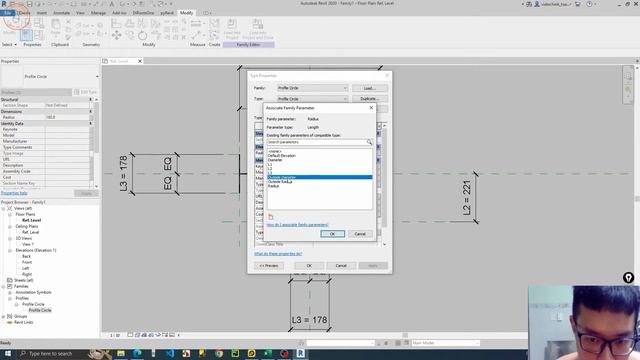Click the Groups node icon in the Project Browser
This screenshot has width=640, height=360.
pos(9,316)
